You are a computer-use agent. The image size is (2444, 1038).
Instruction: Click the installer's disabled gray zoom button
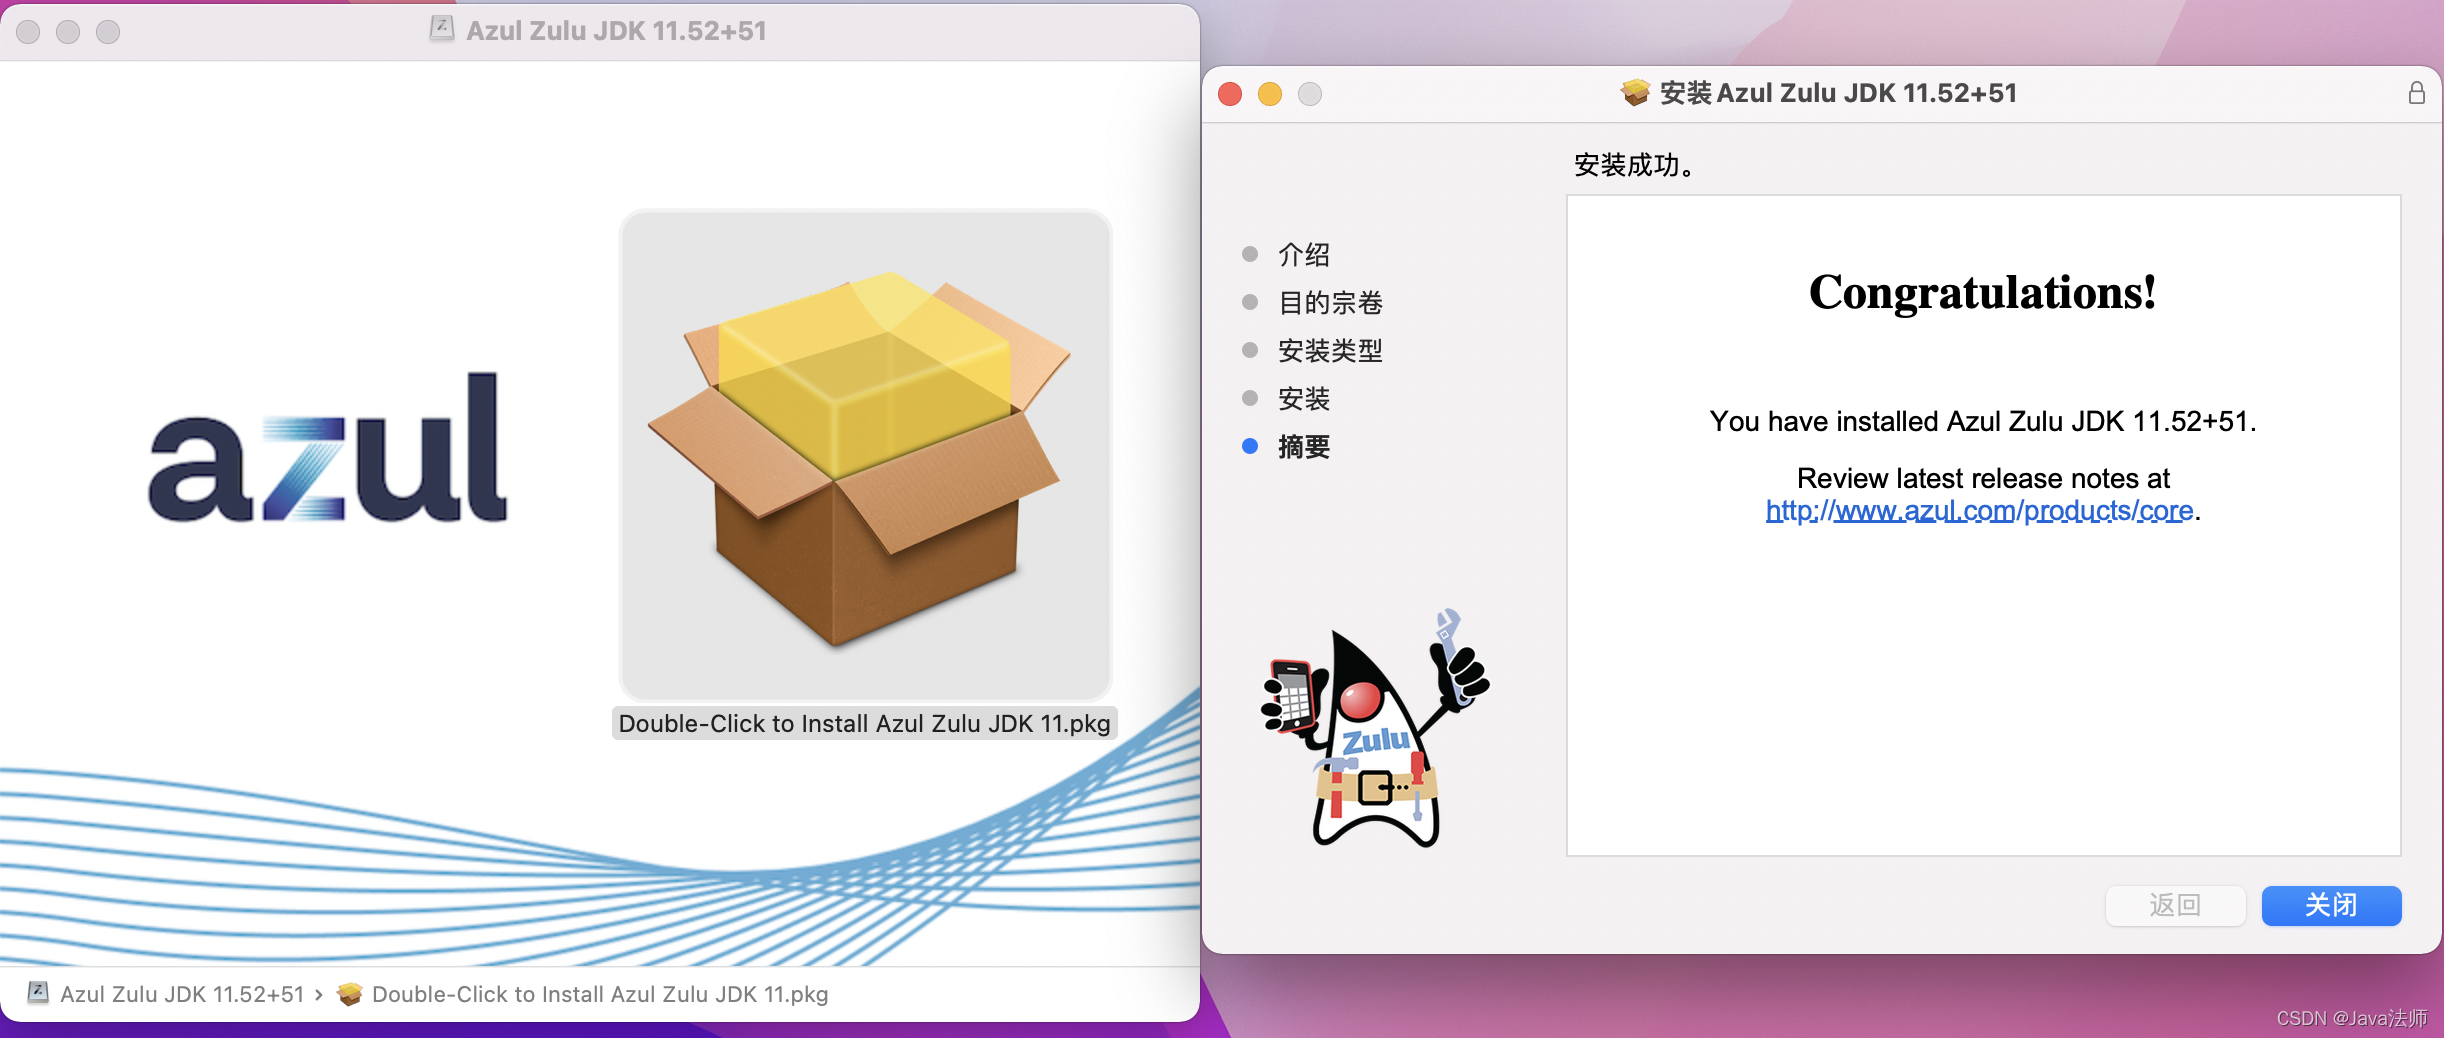(x=1310, y=94)
